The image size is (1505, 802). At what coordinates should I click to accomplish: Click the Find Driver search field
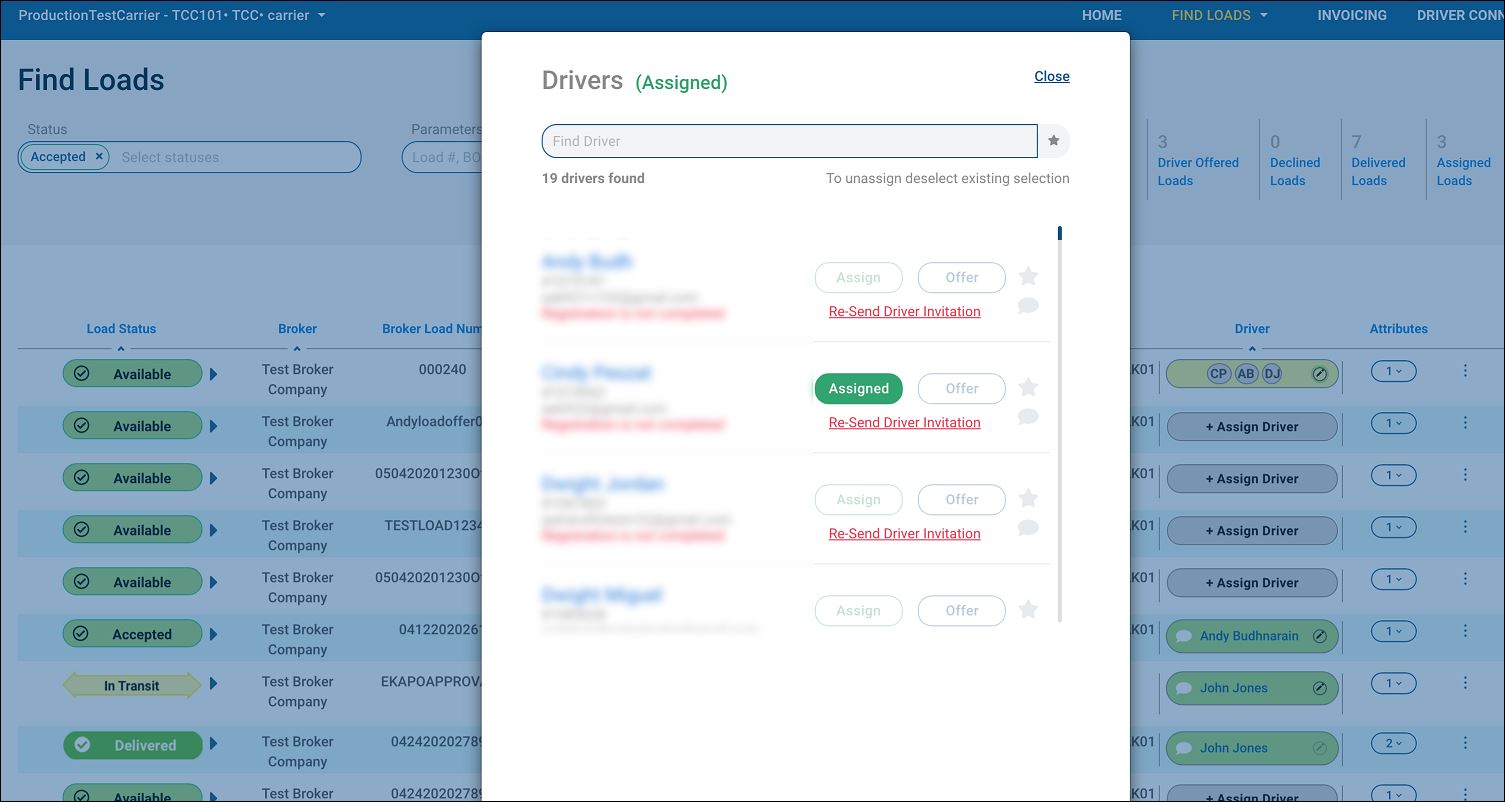pos(788,141)
